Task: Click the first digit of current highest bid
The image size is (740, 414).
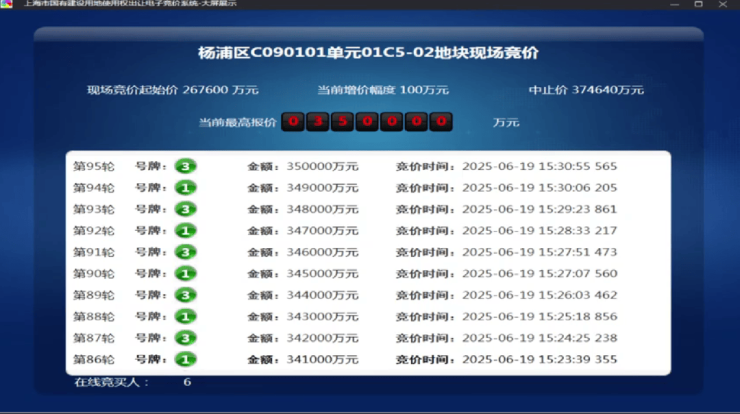Action: pyautogui.click(x=293, y=122)
